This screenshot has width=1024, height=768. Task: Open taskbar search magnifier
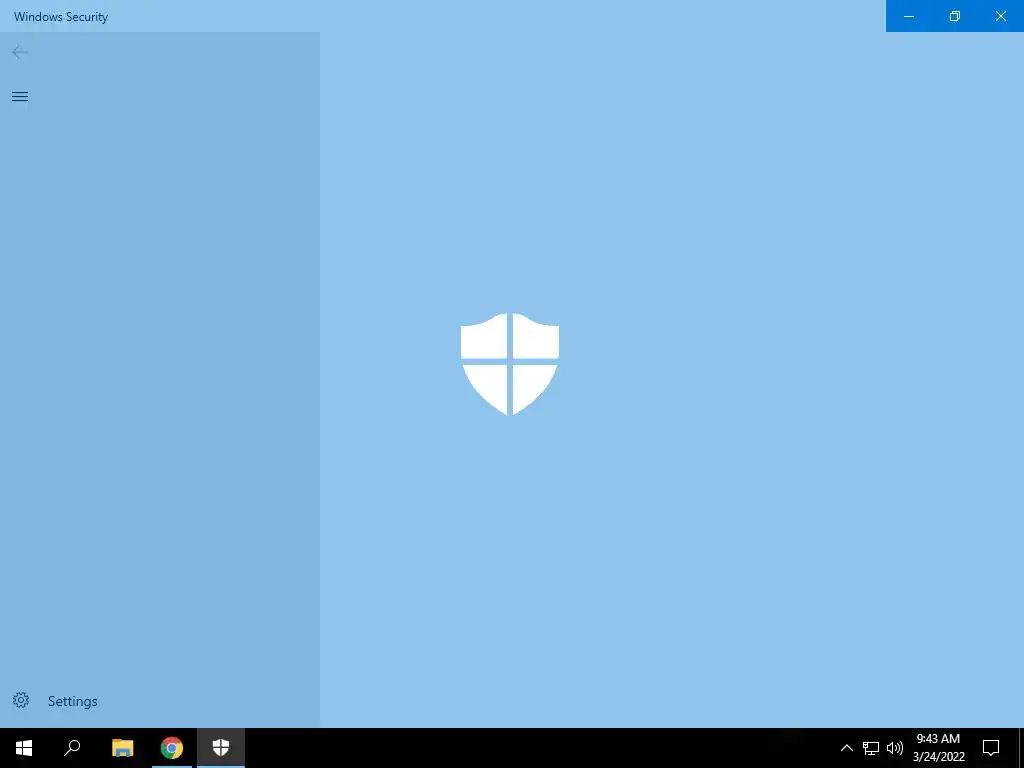(72, 748)
